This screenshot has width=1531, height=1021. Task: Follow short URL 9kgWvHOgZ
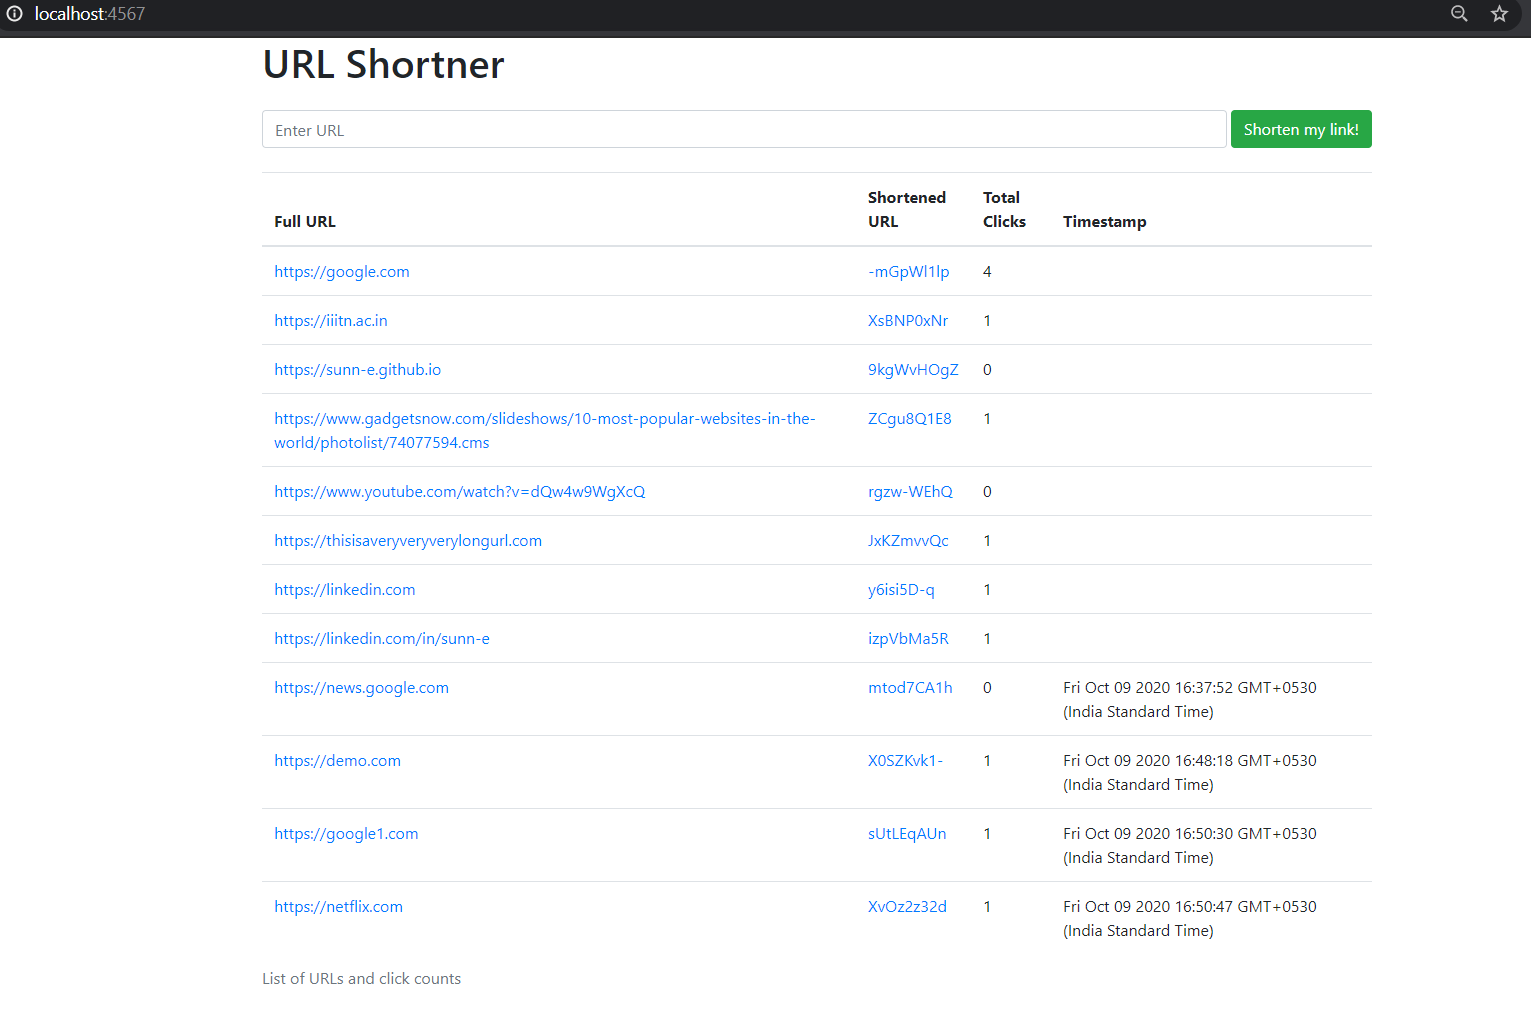[x=913, y=369]
